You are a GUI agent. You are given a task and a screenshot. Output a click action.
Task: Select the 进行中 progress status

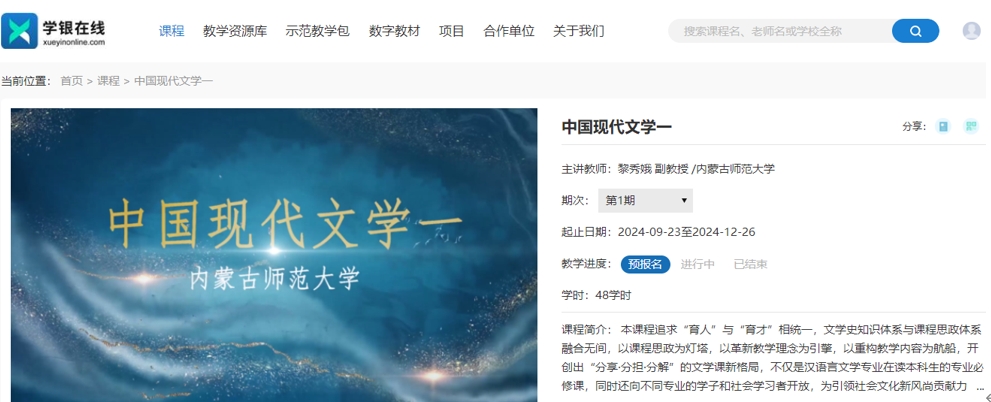pyautogui.click(x=697, y=264)
